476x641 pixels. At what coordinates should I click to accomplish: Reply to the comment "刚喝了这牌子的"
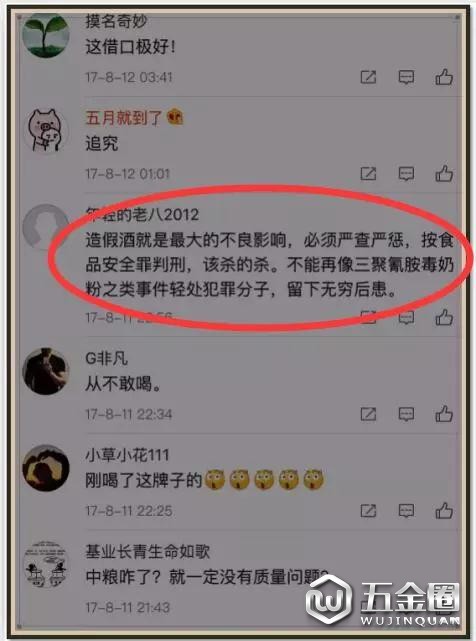(406, 511)
